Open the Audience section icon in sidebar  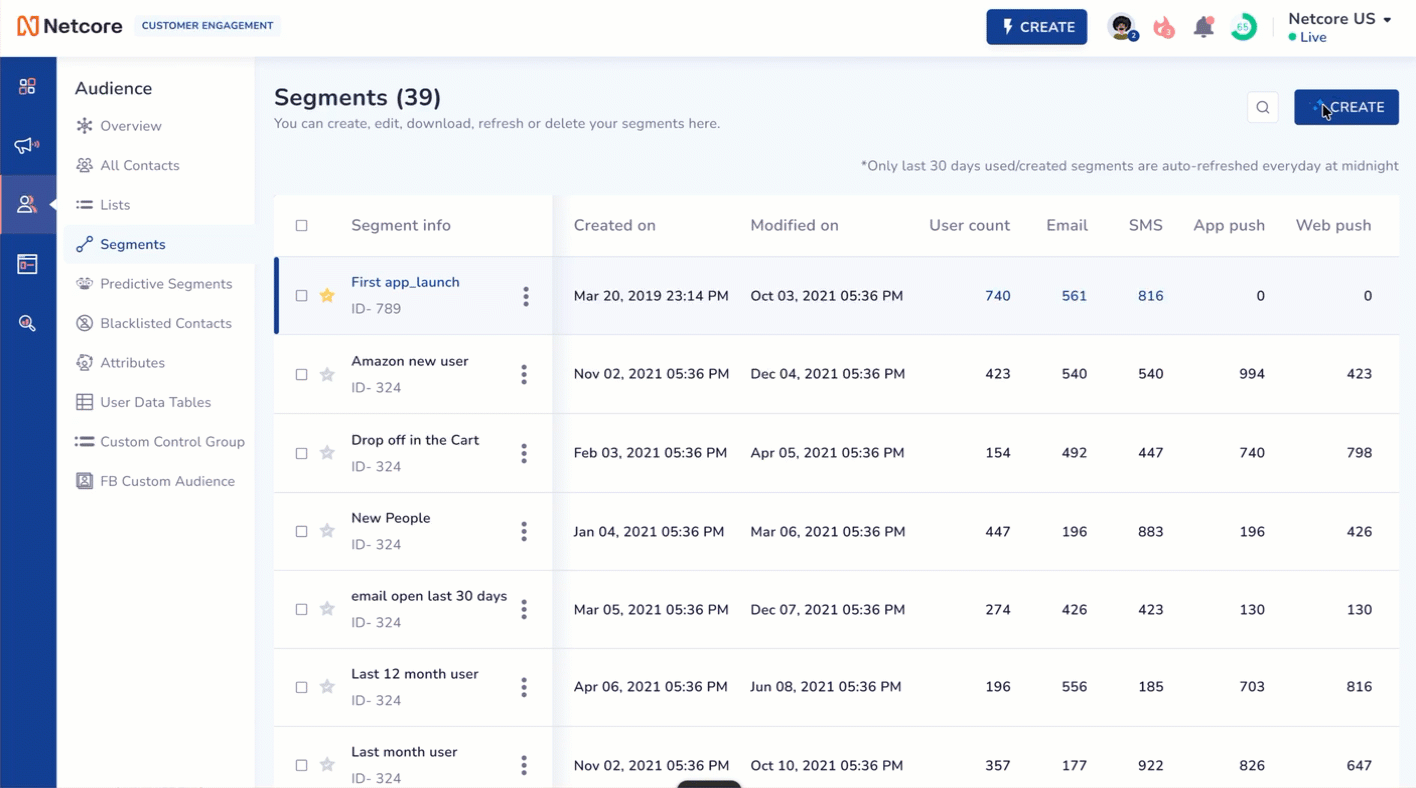click(28, 204)
